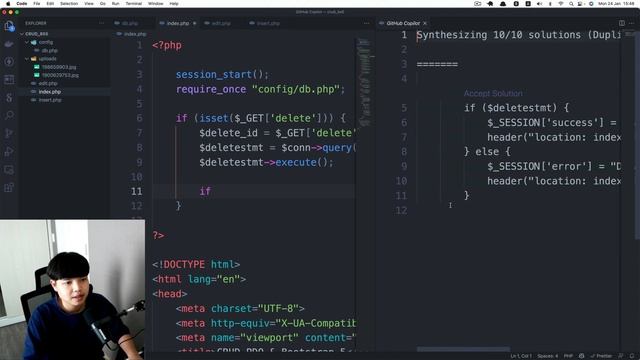Switch to the db.php editor tab
This screenshot has height=360, width=640.
(x=130, y=23)
